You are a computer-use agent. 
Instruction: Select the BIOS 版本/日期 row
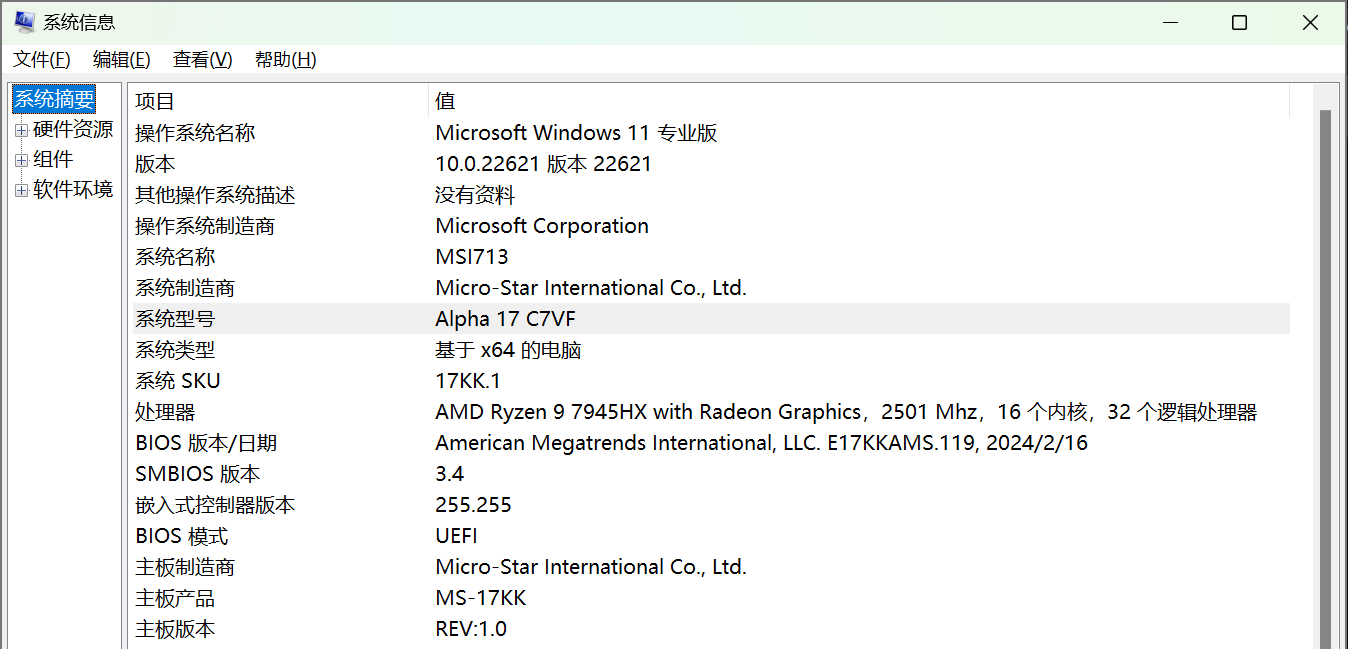tap(710, 443)
